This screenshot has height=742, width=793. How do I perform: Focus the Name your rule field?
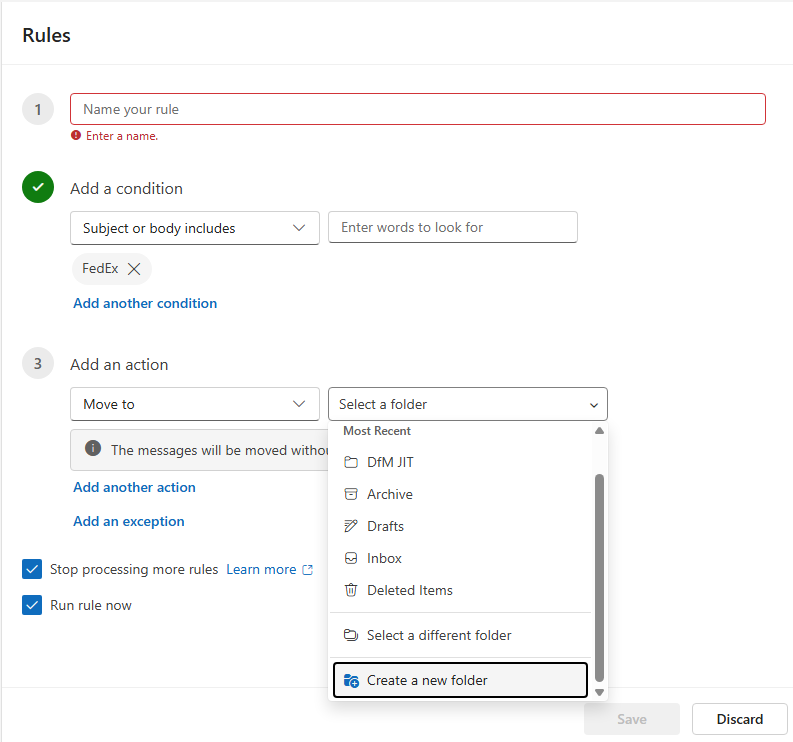(x=418, y=109)
